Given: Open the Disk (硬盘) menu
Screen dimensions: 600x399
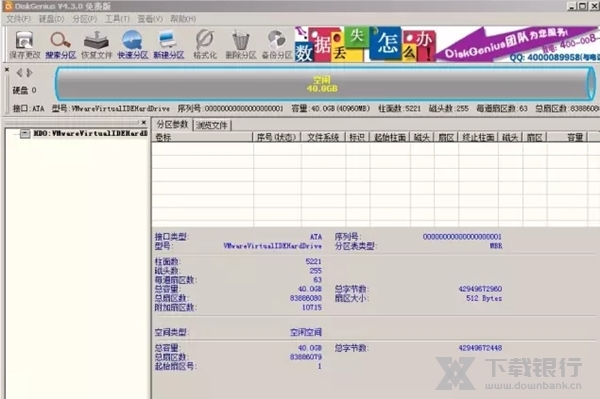Looking at the screenshot, I should 52,19.
